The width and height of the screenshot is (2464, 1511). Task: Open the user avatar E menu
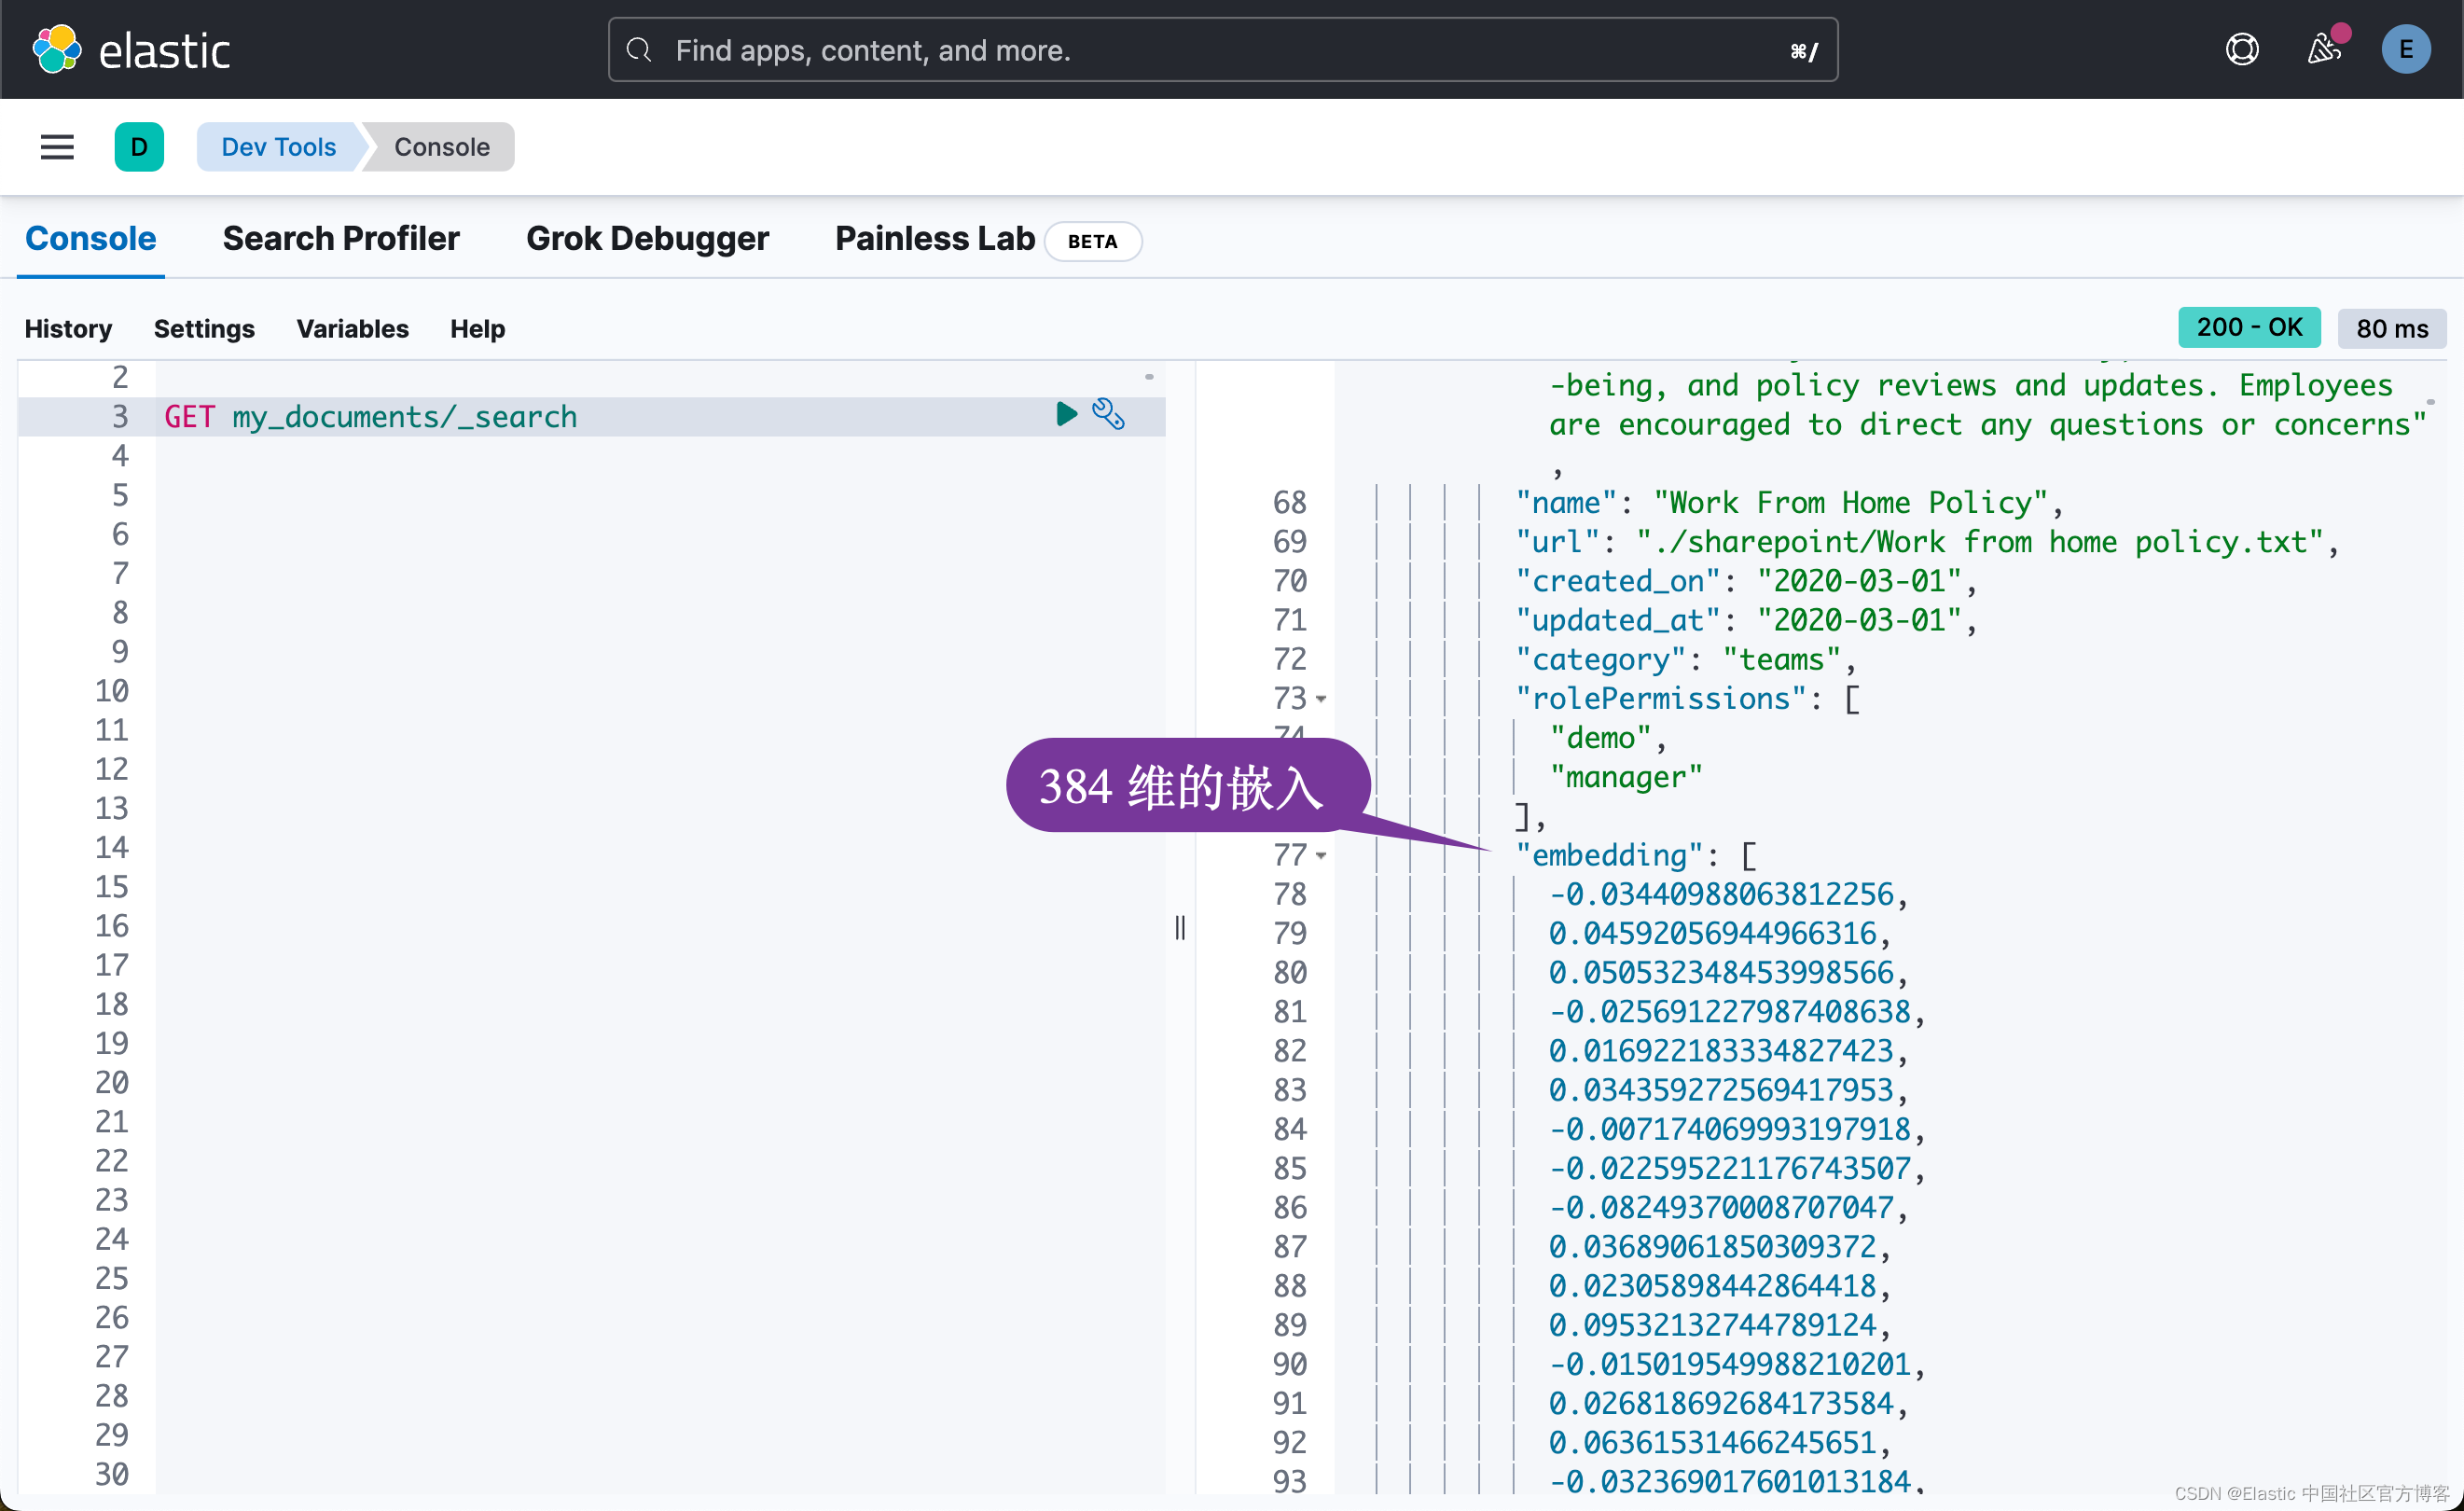[x=2405, y=49]
